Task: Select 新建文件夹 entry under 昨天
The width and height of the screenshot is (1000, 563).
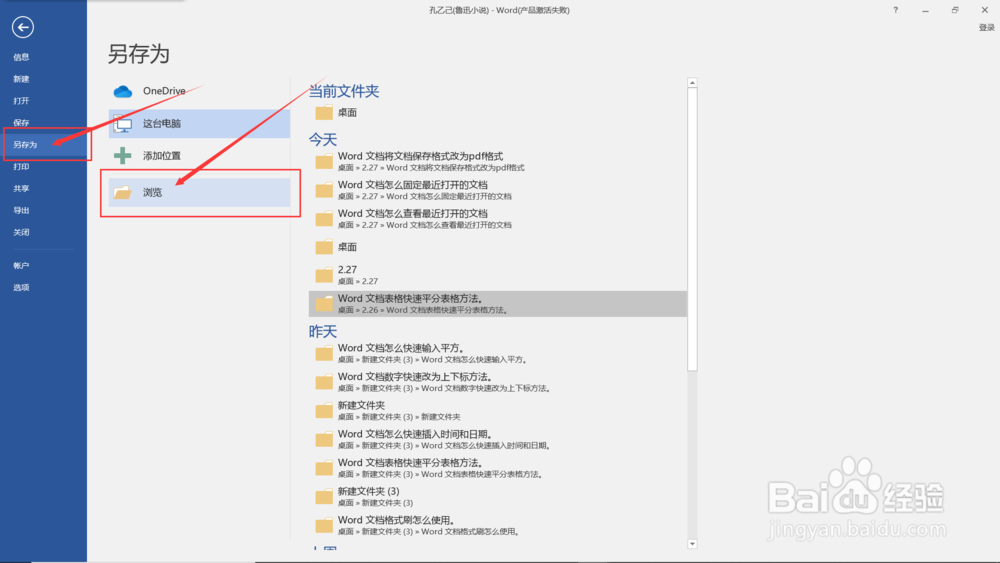Action: (497, 411)
